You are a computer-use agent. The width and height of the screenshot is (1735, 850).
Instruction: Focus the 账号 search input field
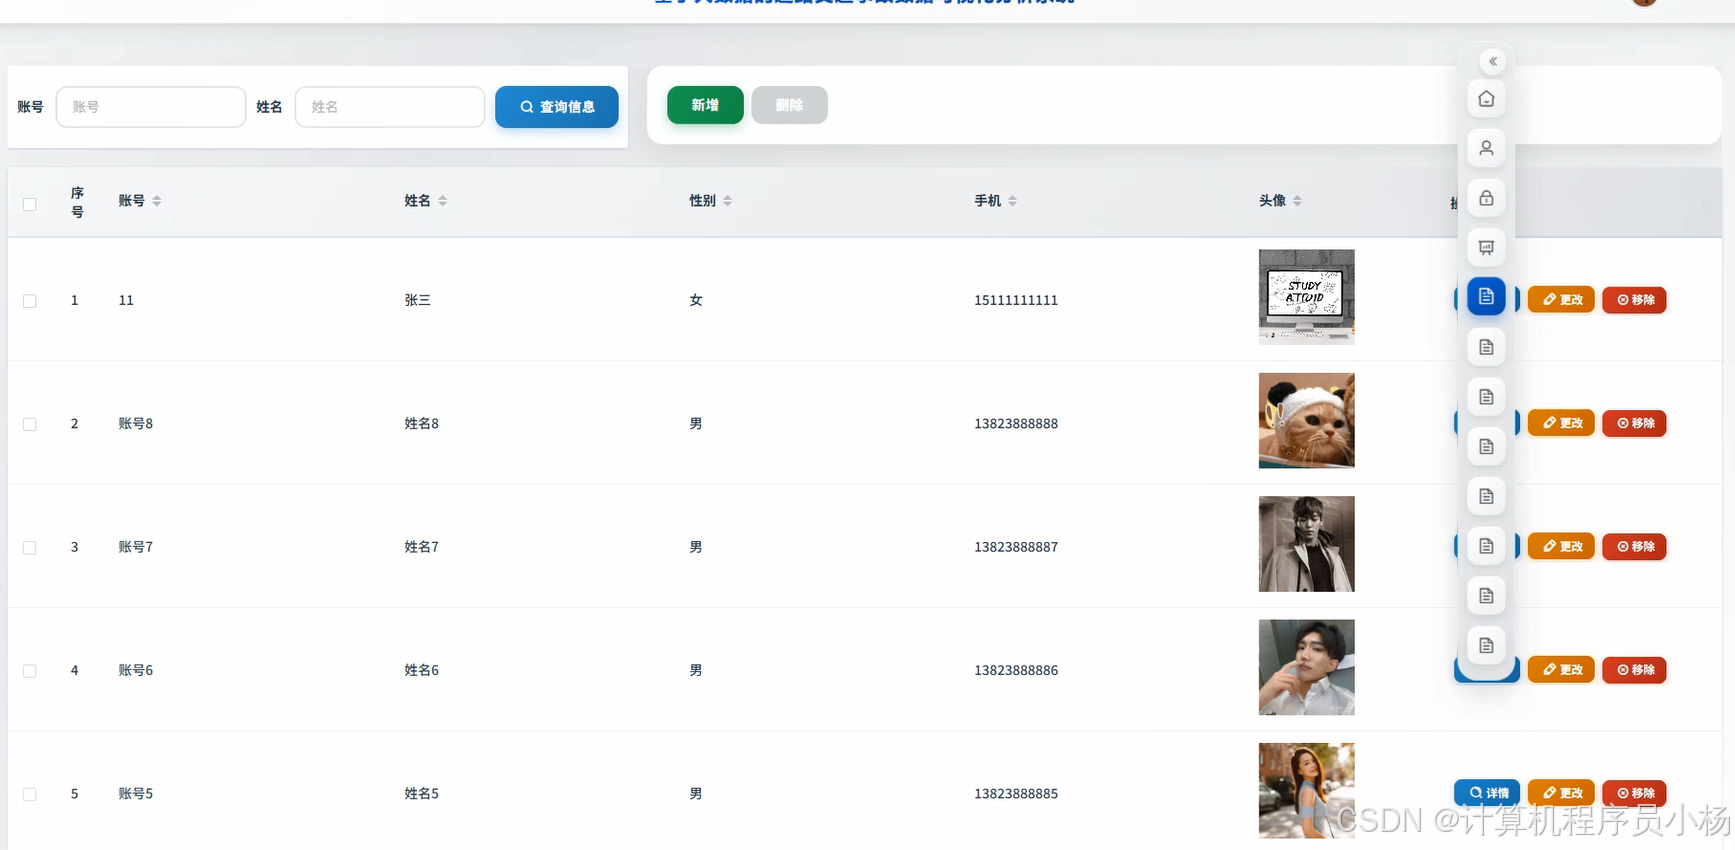click(x=151, y=107)
